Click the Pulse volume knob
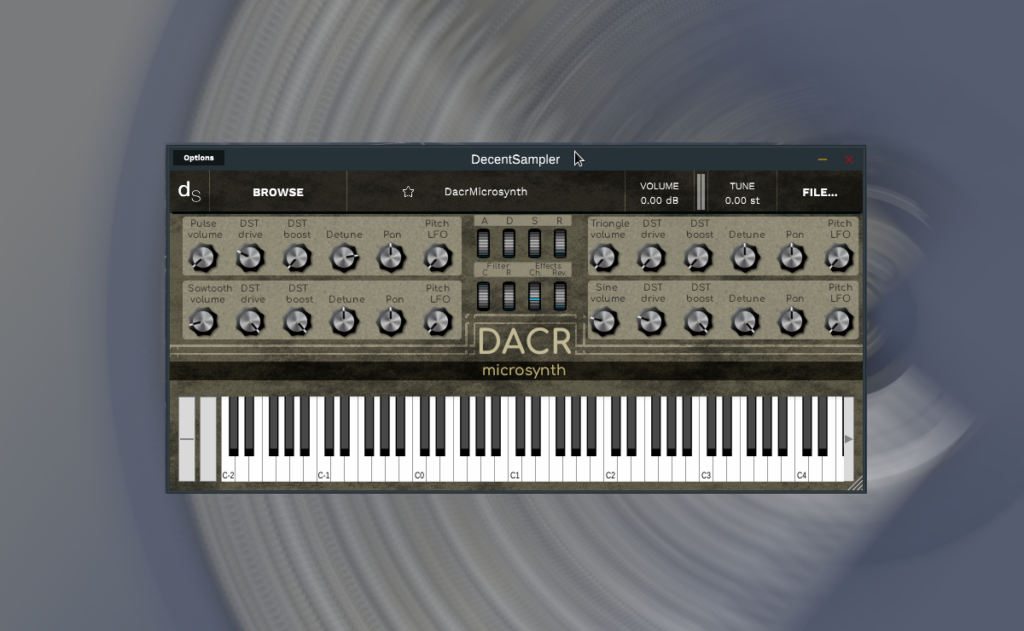The width and height of the screenshot is (1024, 631). [x=203, y=258]
